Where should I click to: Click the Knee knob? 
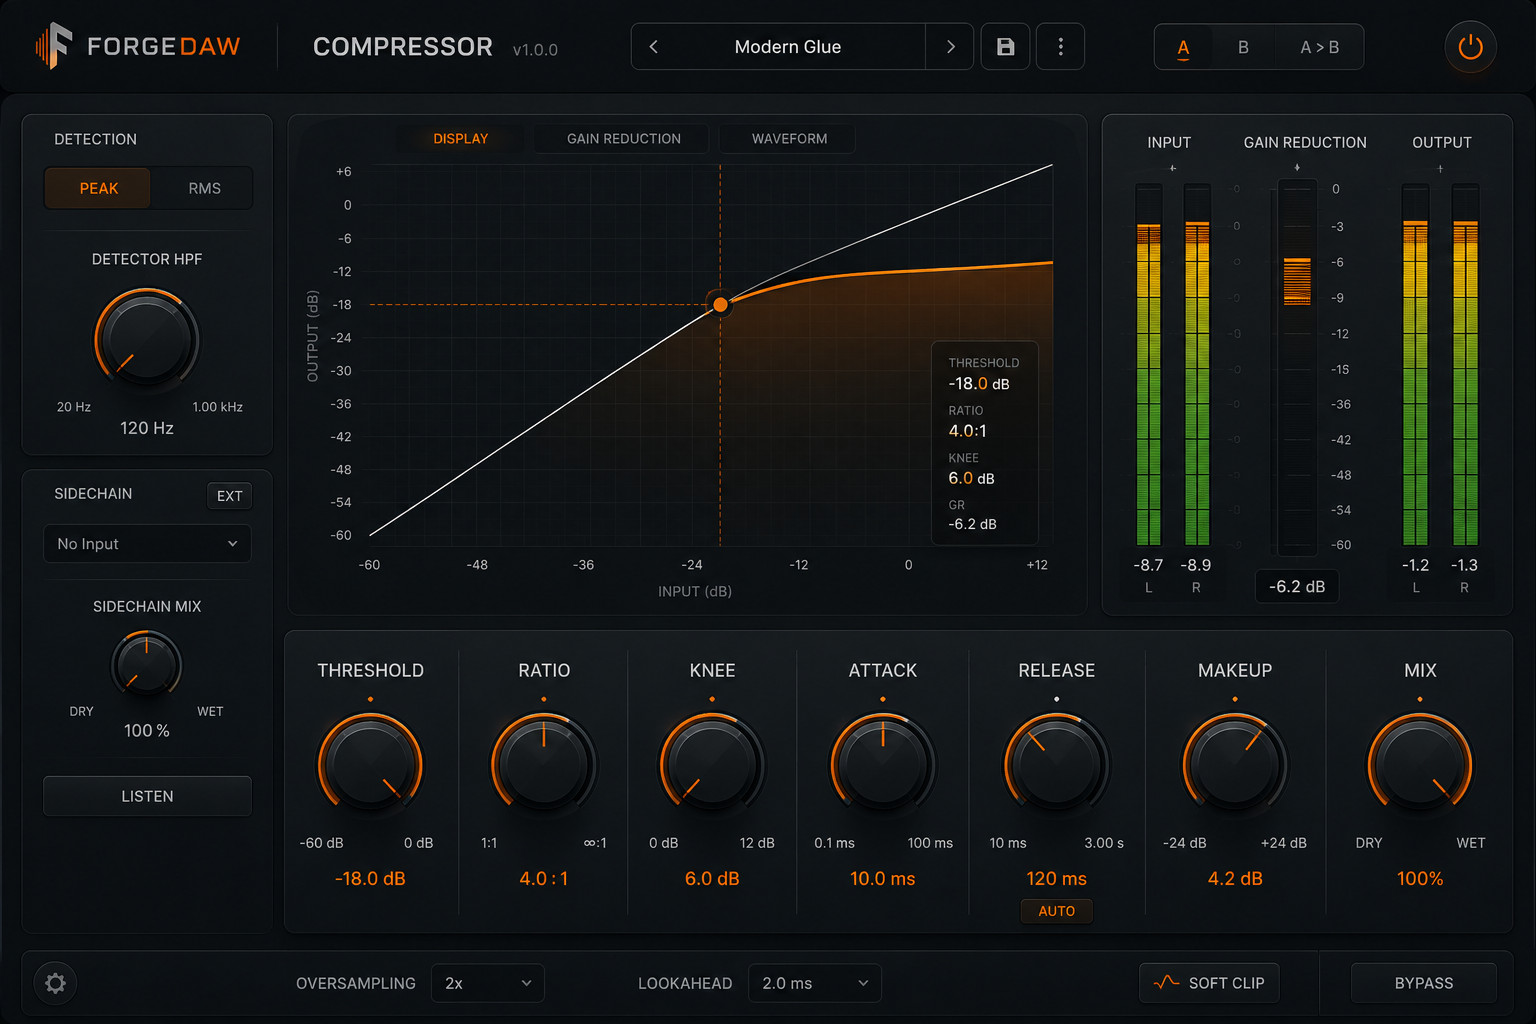[712, 766]
